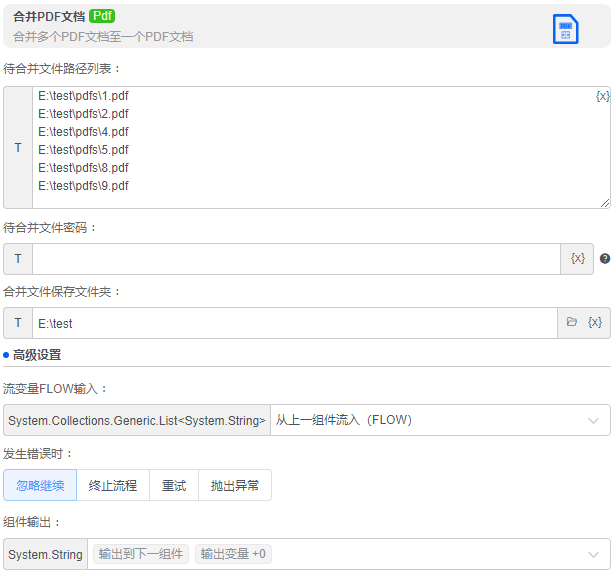
Task: Browse folder for merged file save location
Action: pyautogui.click(x=572, y=323)
